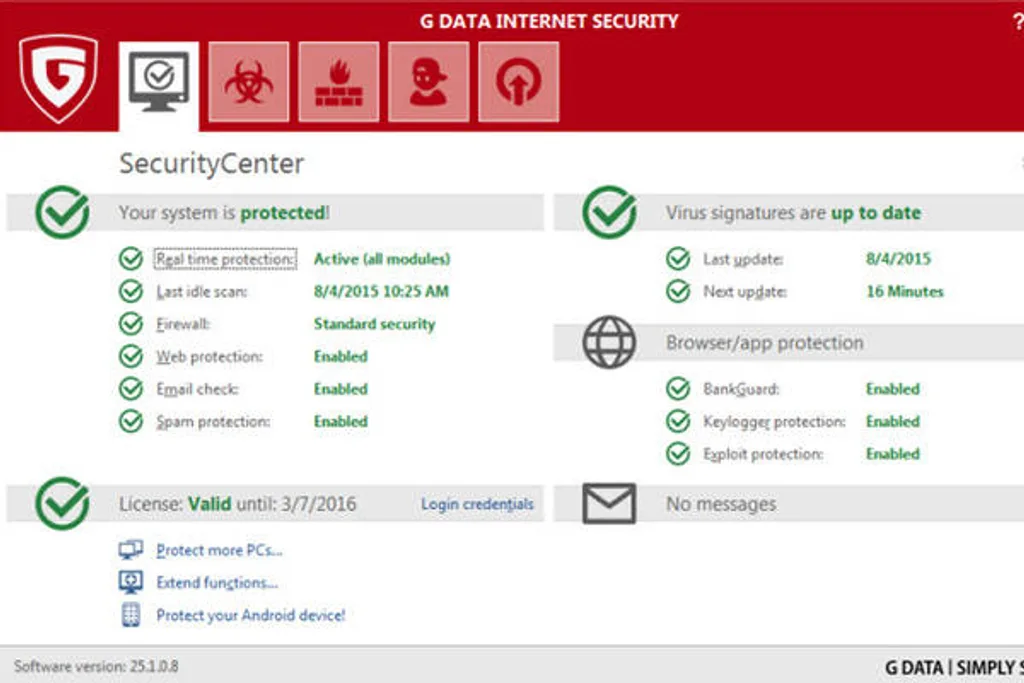Click the browser/app protection globe icon

pyautogui.click(x=609, y=342)
